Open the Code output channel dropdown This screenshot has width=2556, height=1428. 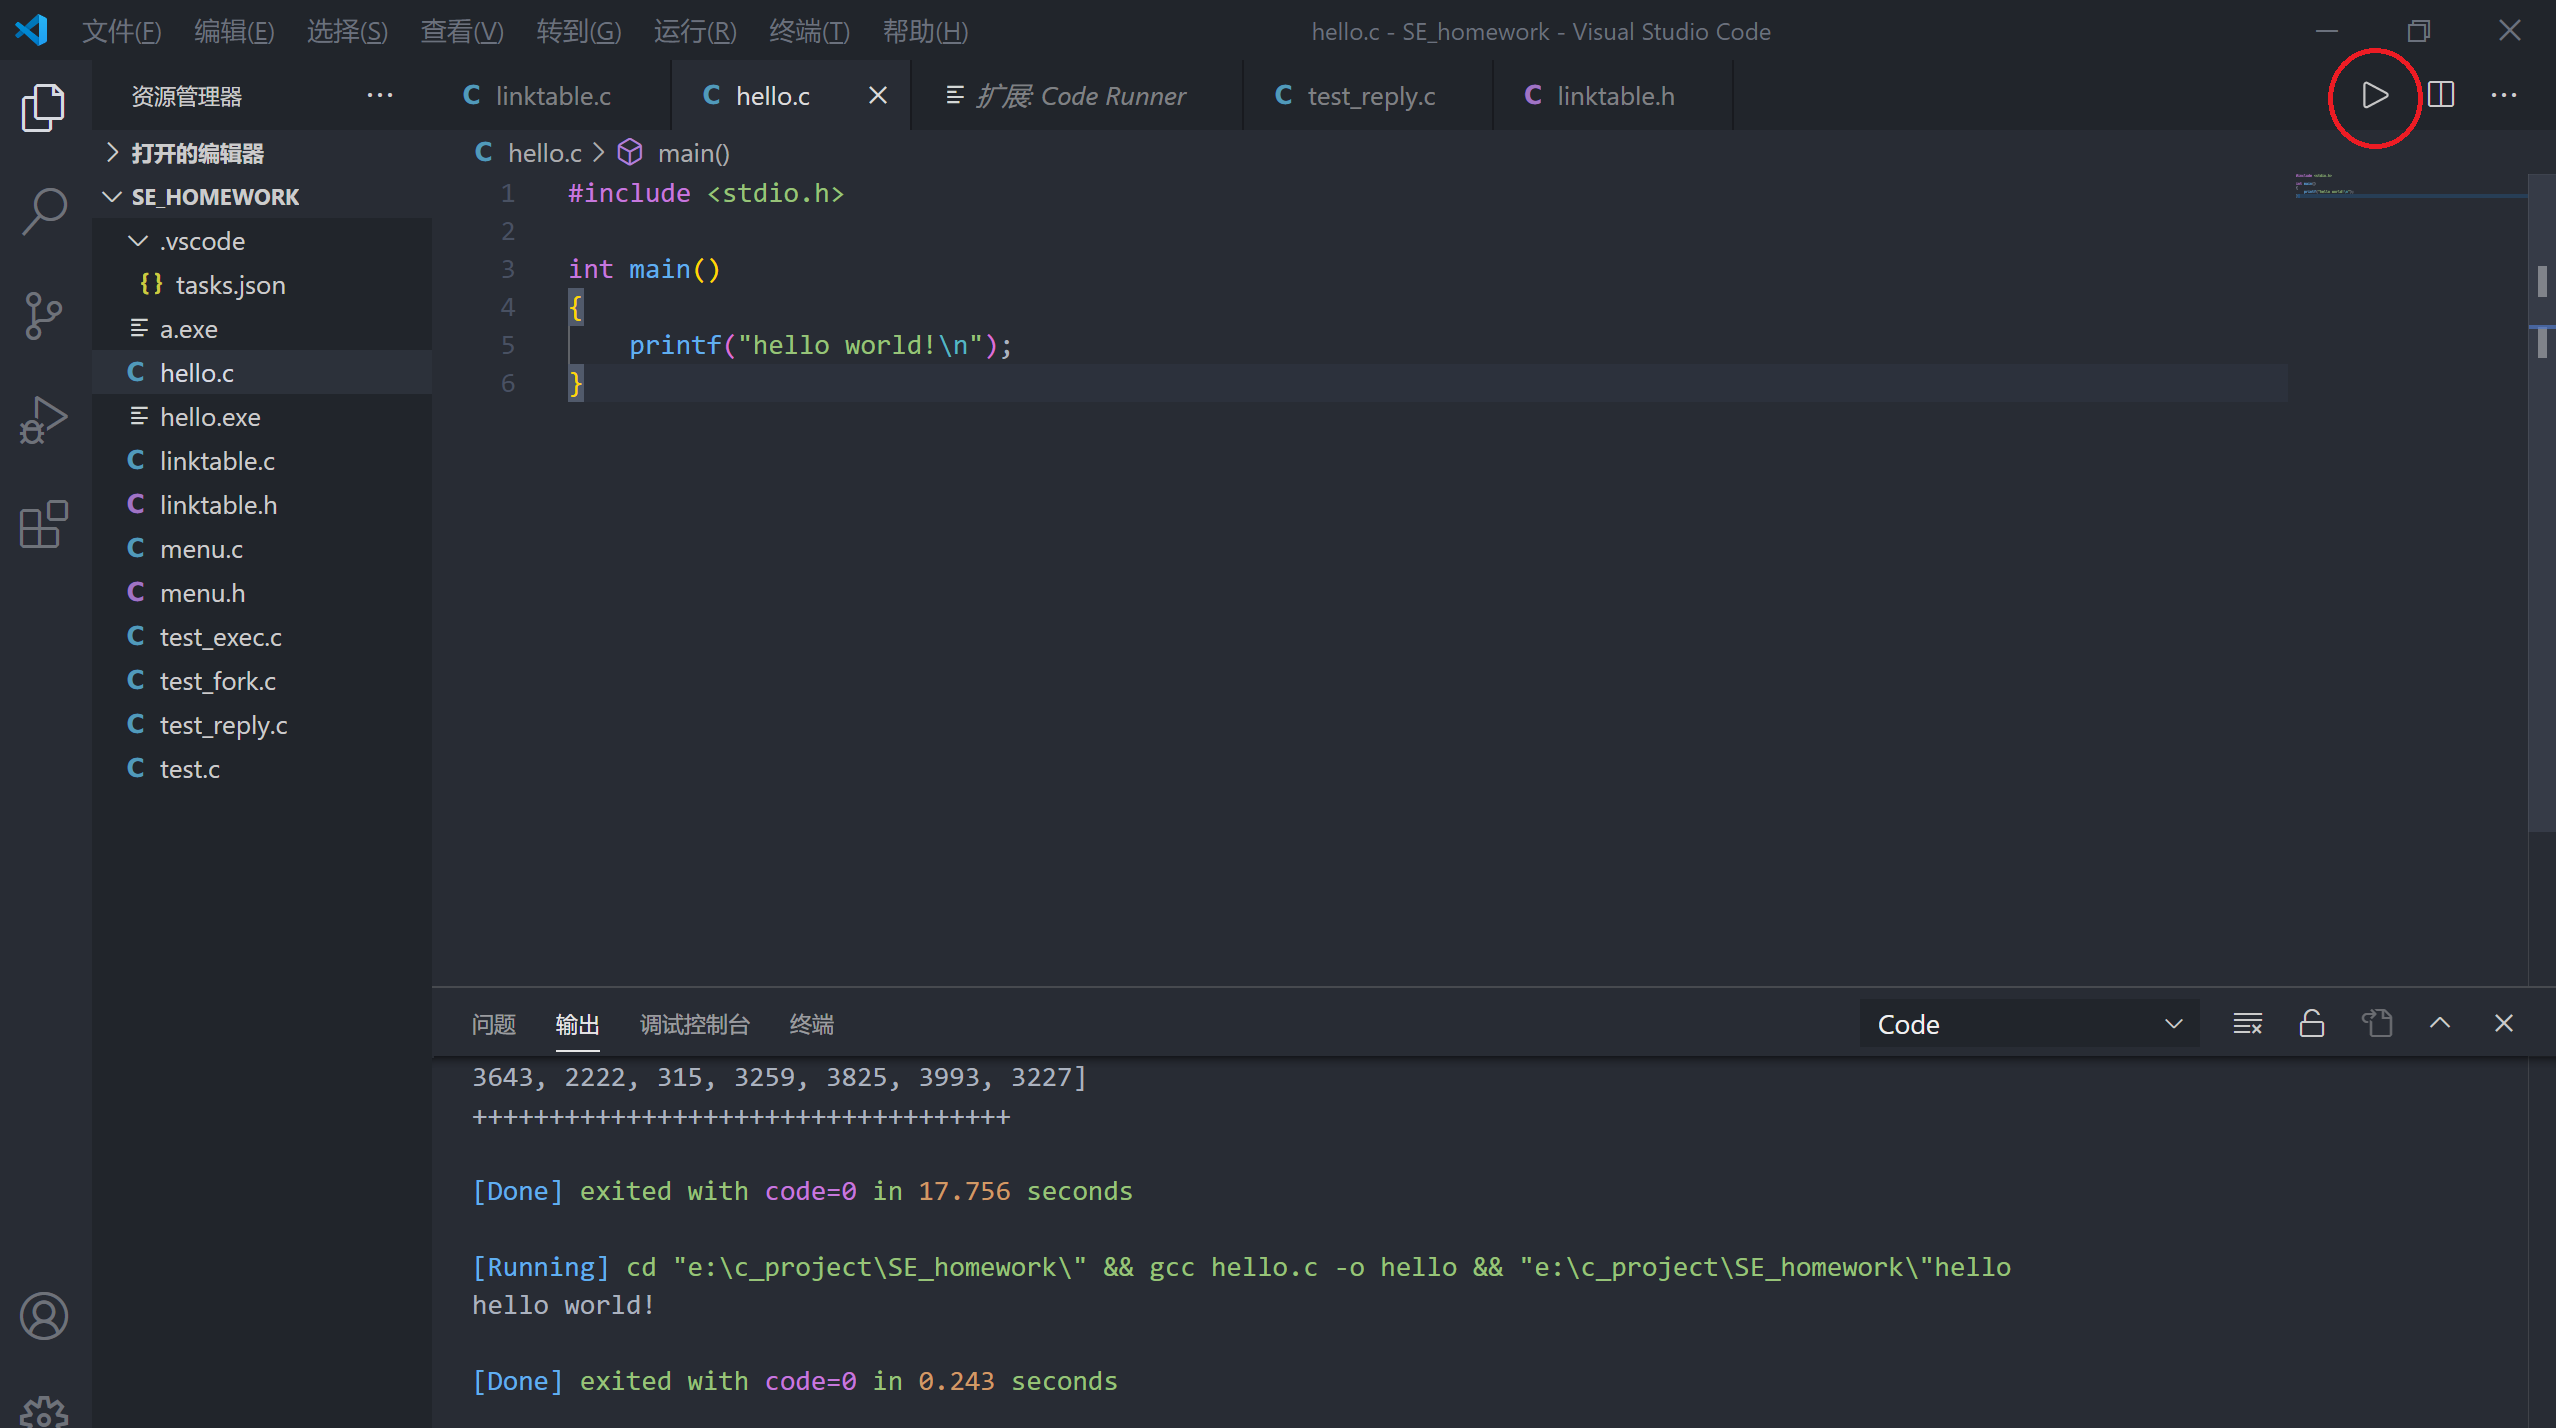pos(2028,1024)
